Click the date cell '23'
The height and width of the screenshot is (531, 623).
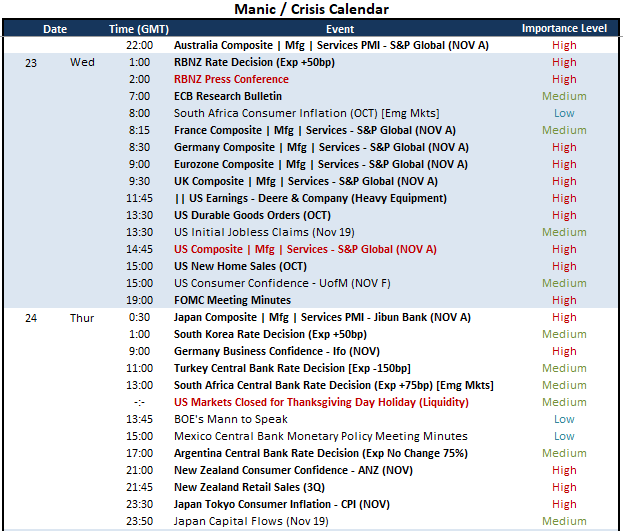click(x=31, y=63)
